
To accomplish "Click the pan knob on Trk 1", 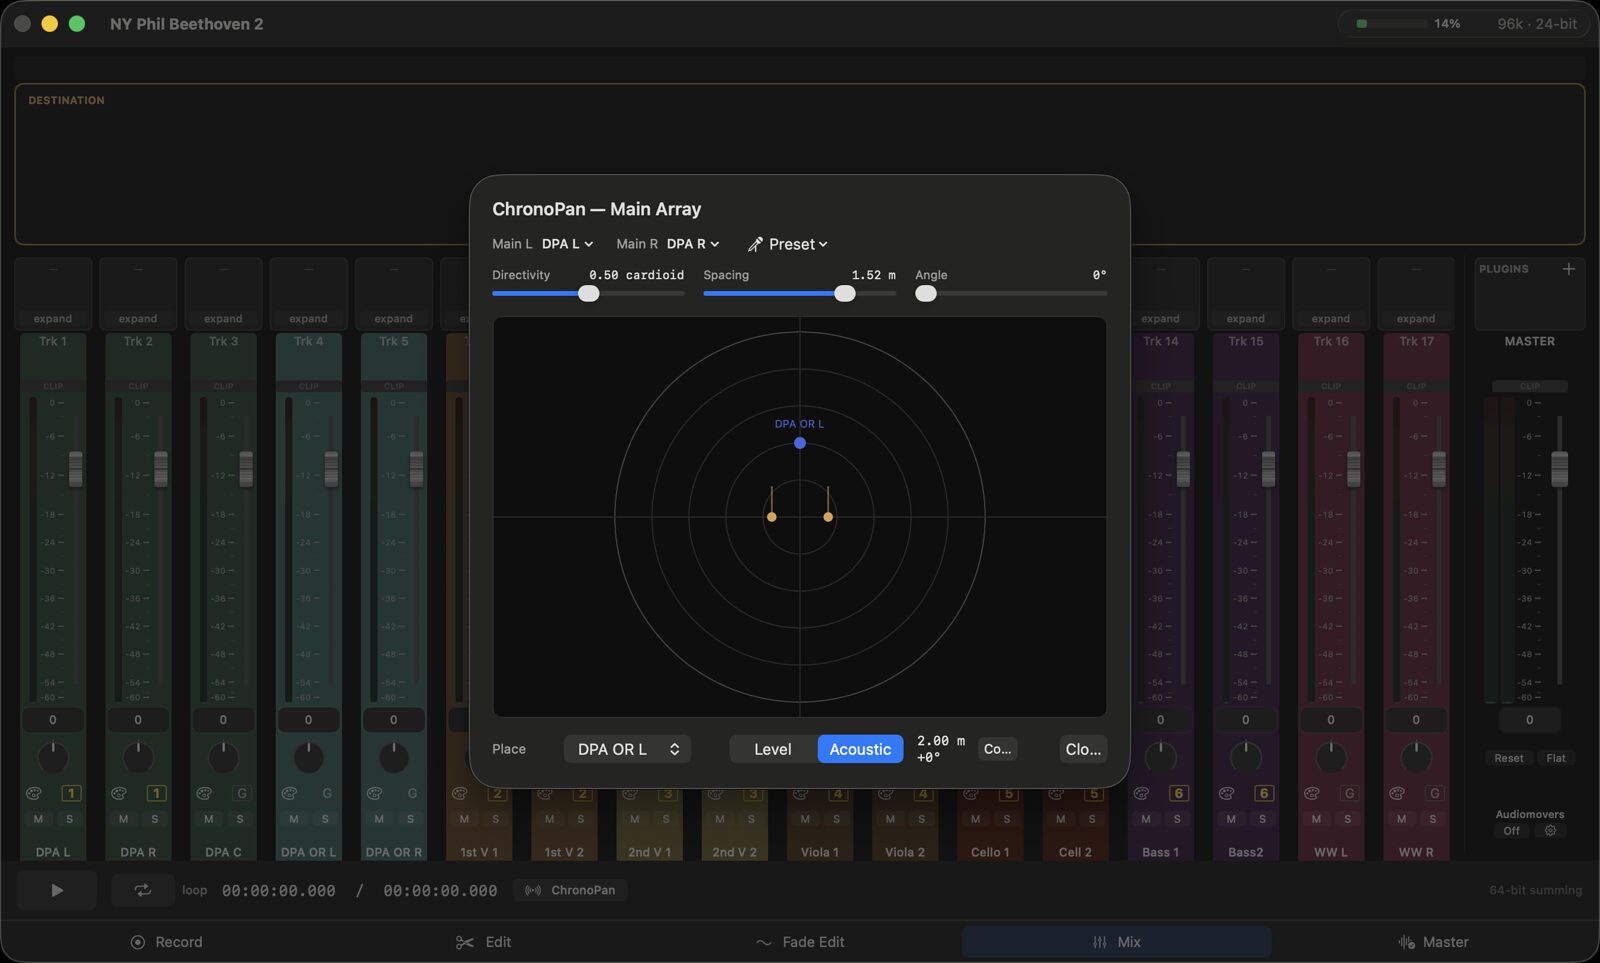I will [x=53, y=757].
